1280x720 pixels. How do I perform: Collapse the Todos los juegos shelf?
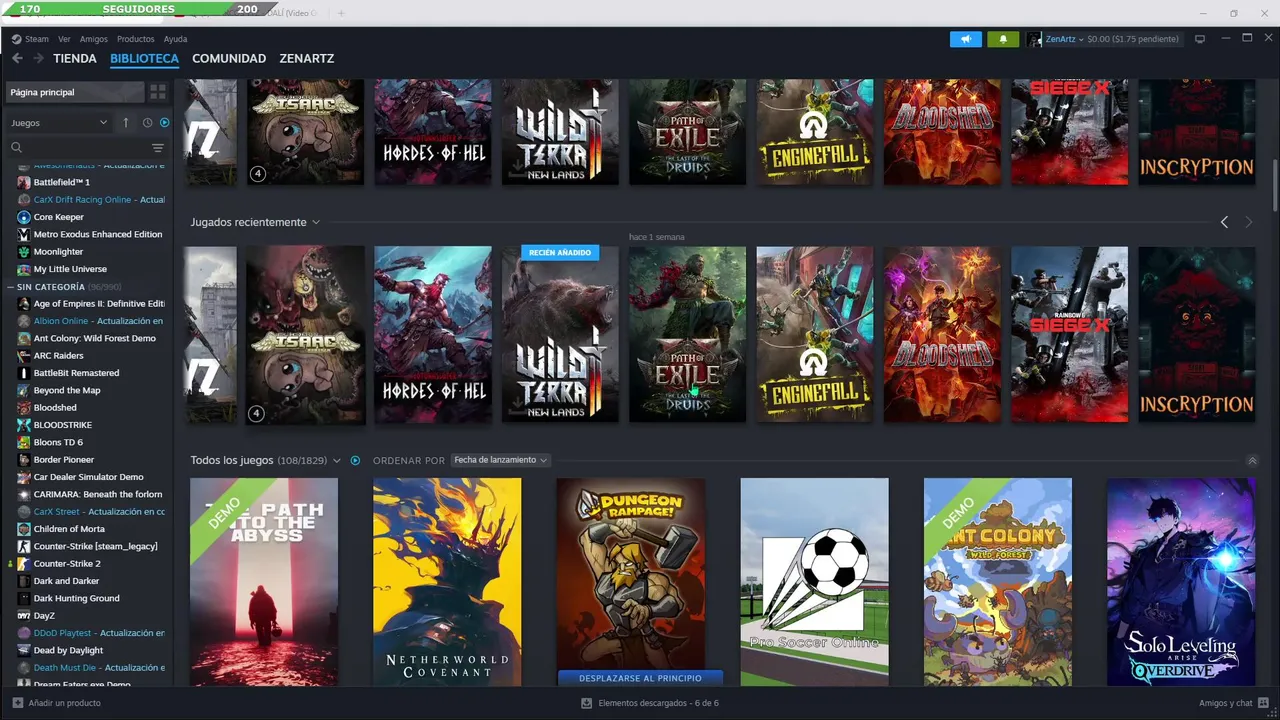(1252, 461)
